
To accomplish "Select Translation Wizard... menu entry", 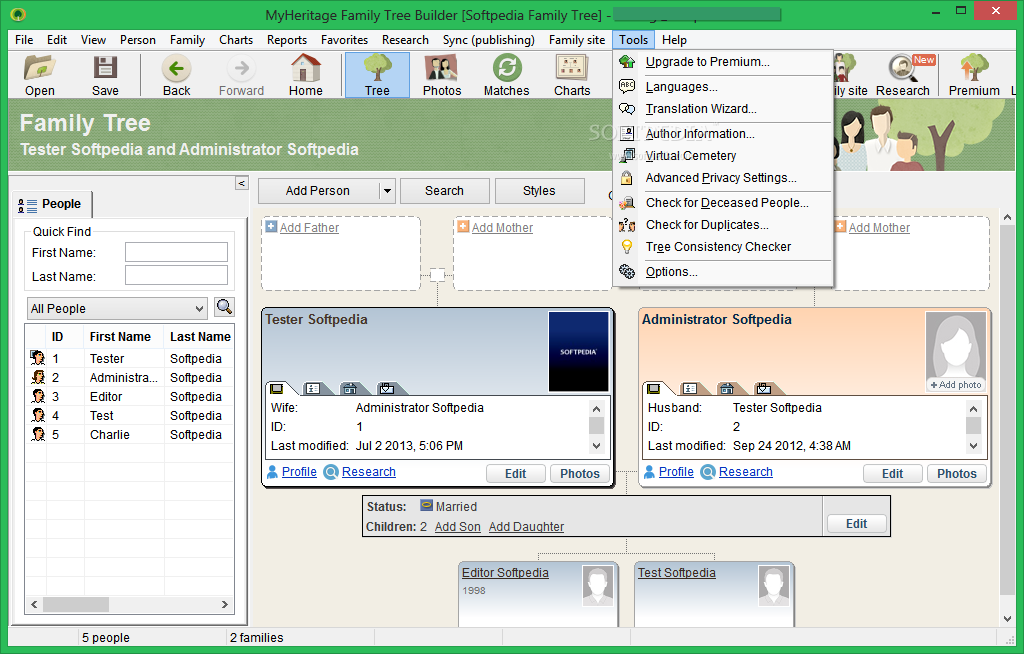I will [723, 109].
